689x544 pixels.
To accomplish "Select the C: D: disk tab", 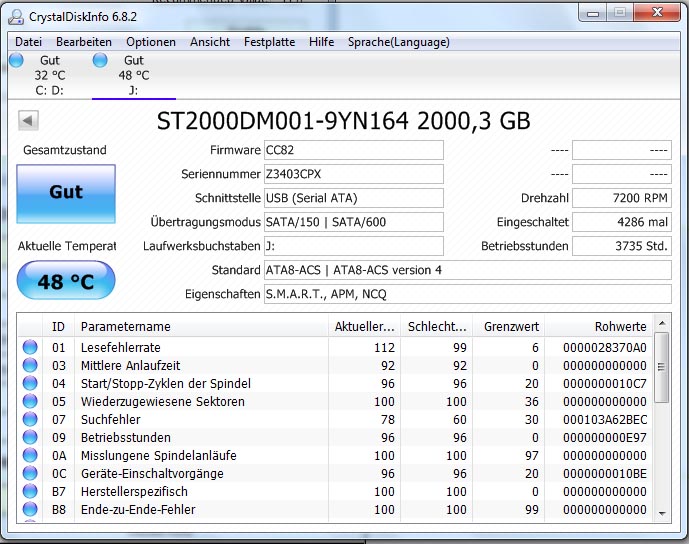I will [x=49, y=75].
